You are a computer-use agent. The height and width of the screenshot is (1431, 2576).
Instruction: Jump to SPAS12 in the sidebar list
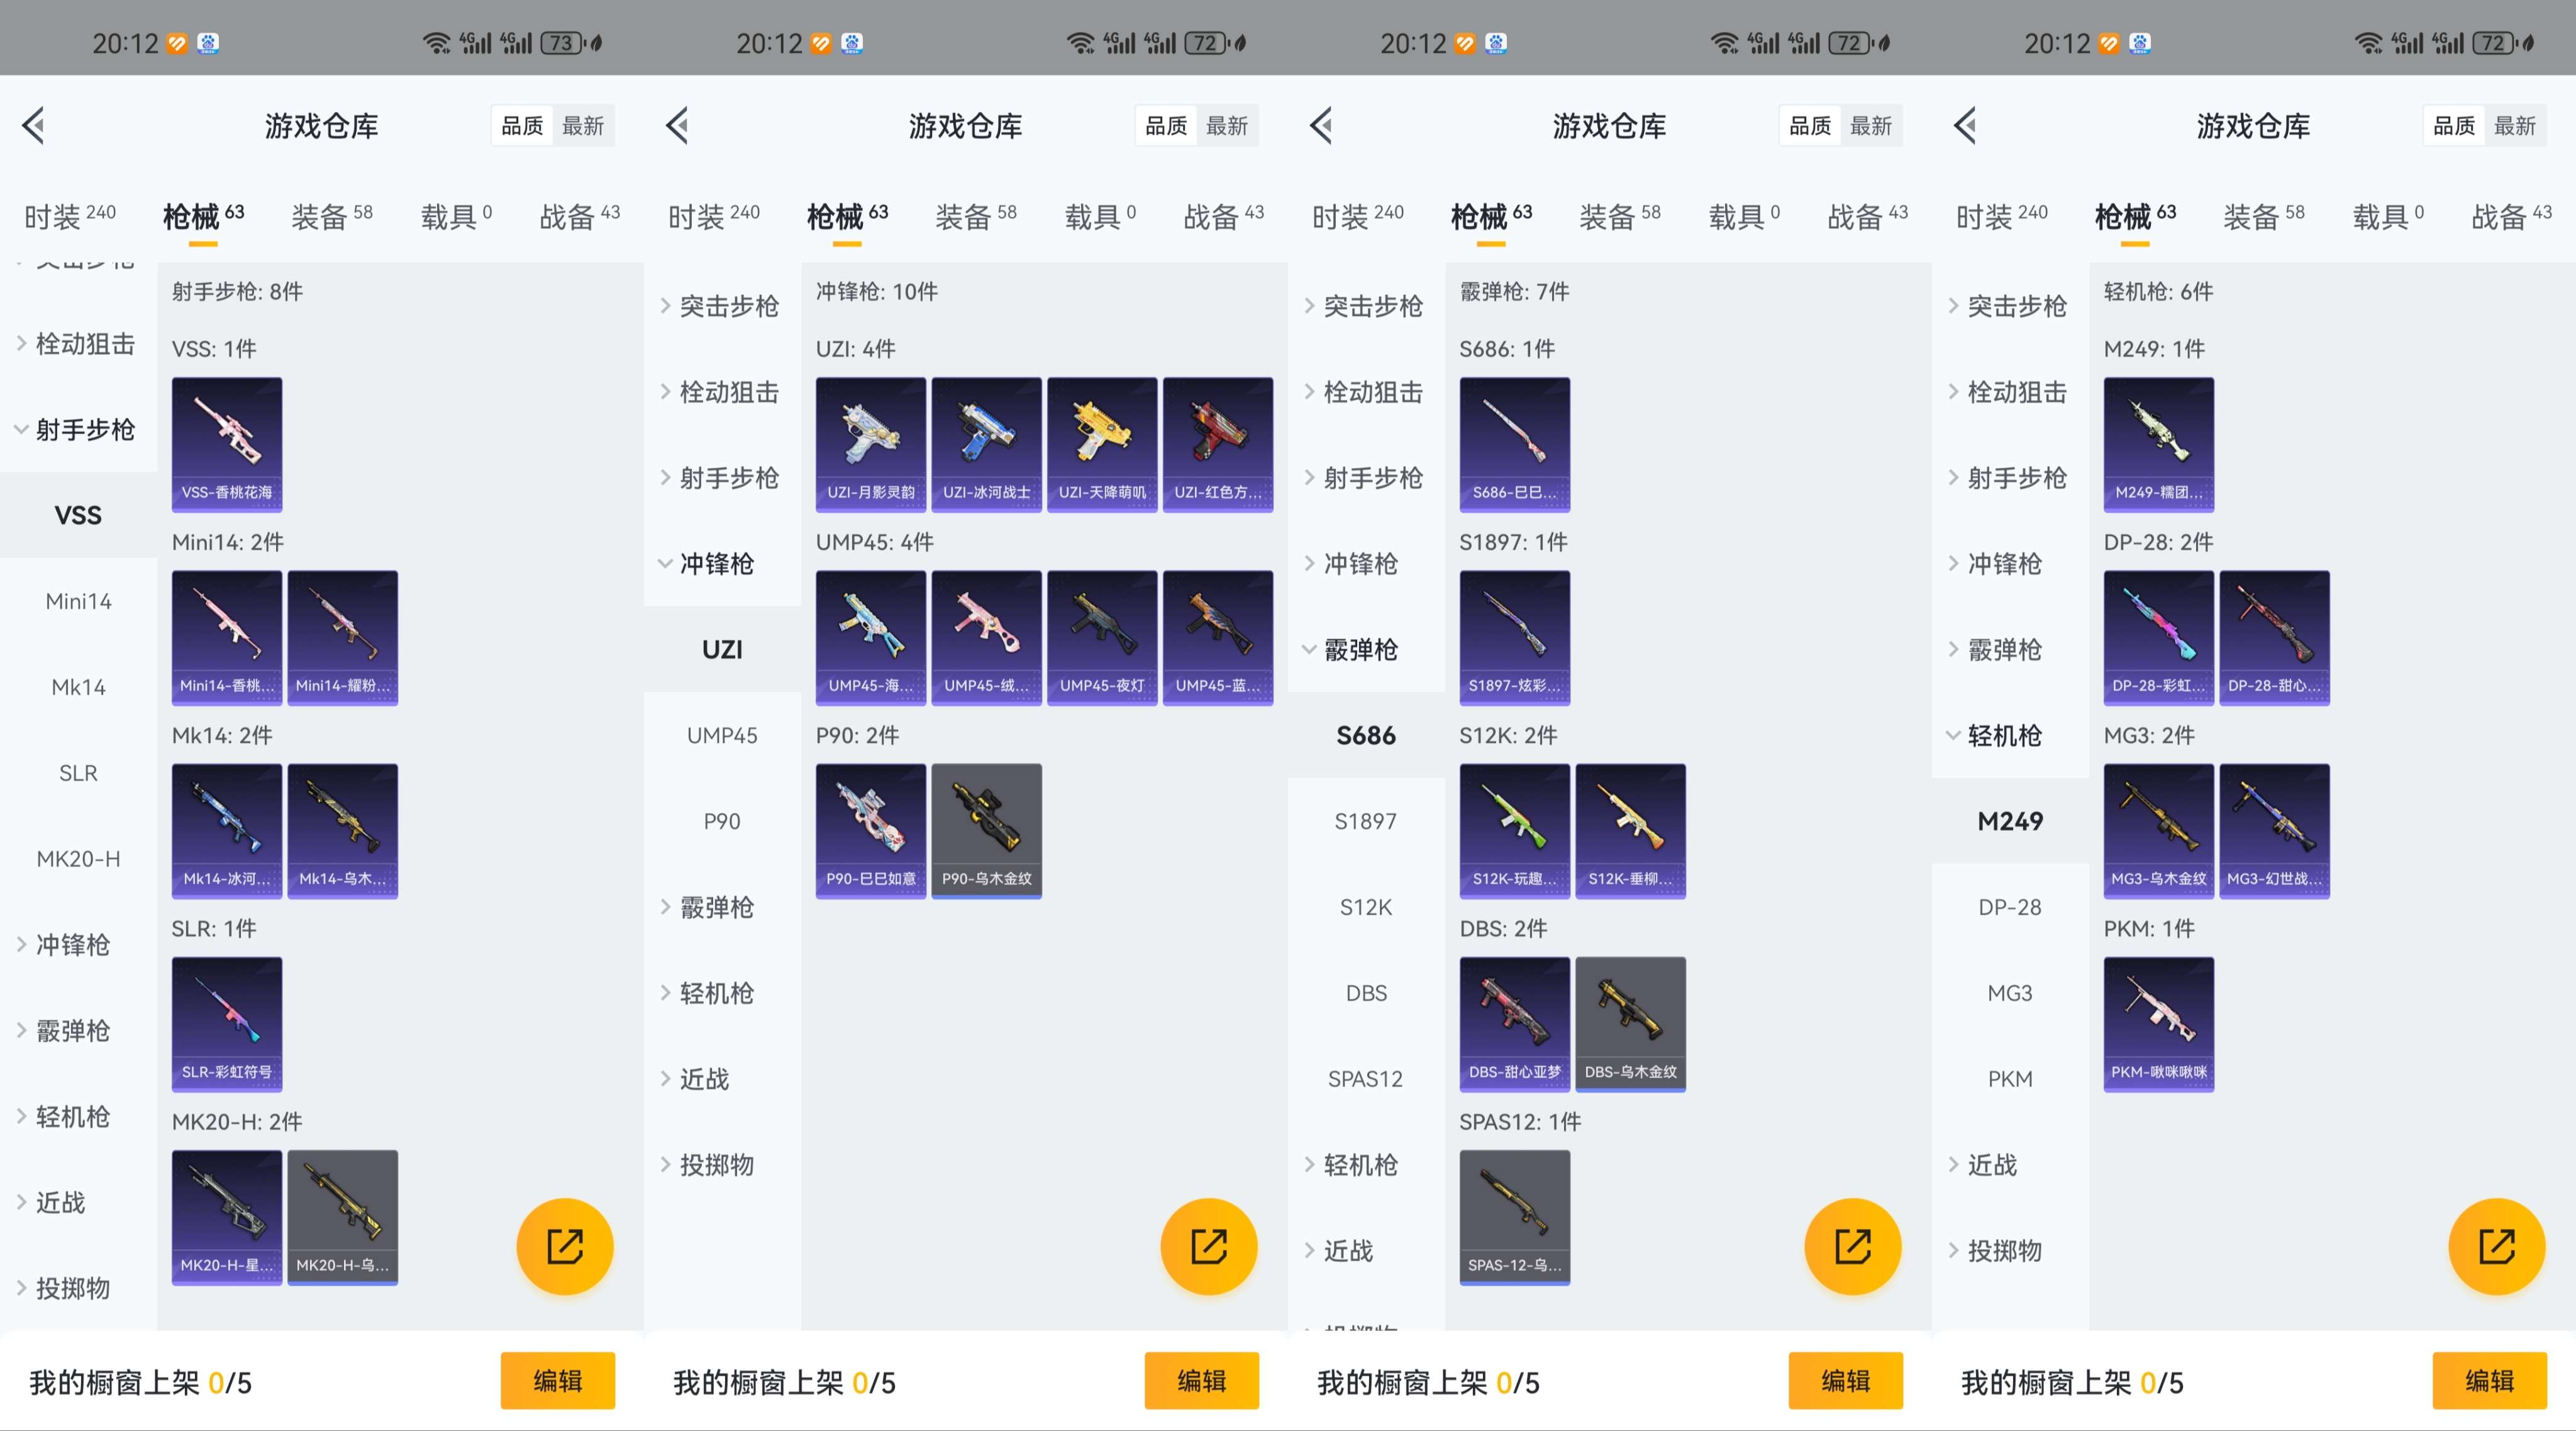tap(1366, 1079)
